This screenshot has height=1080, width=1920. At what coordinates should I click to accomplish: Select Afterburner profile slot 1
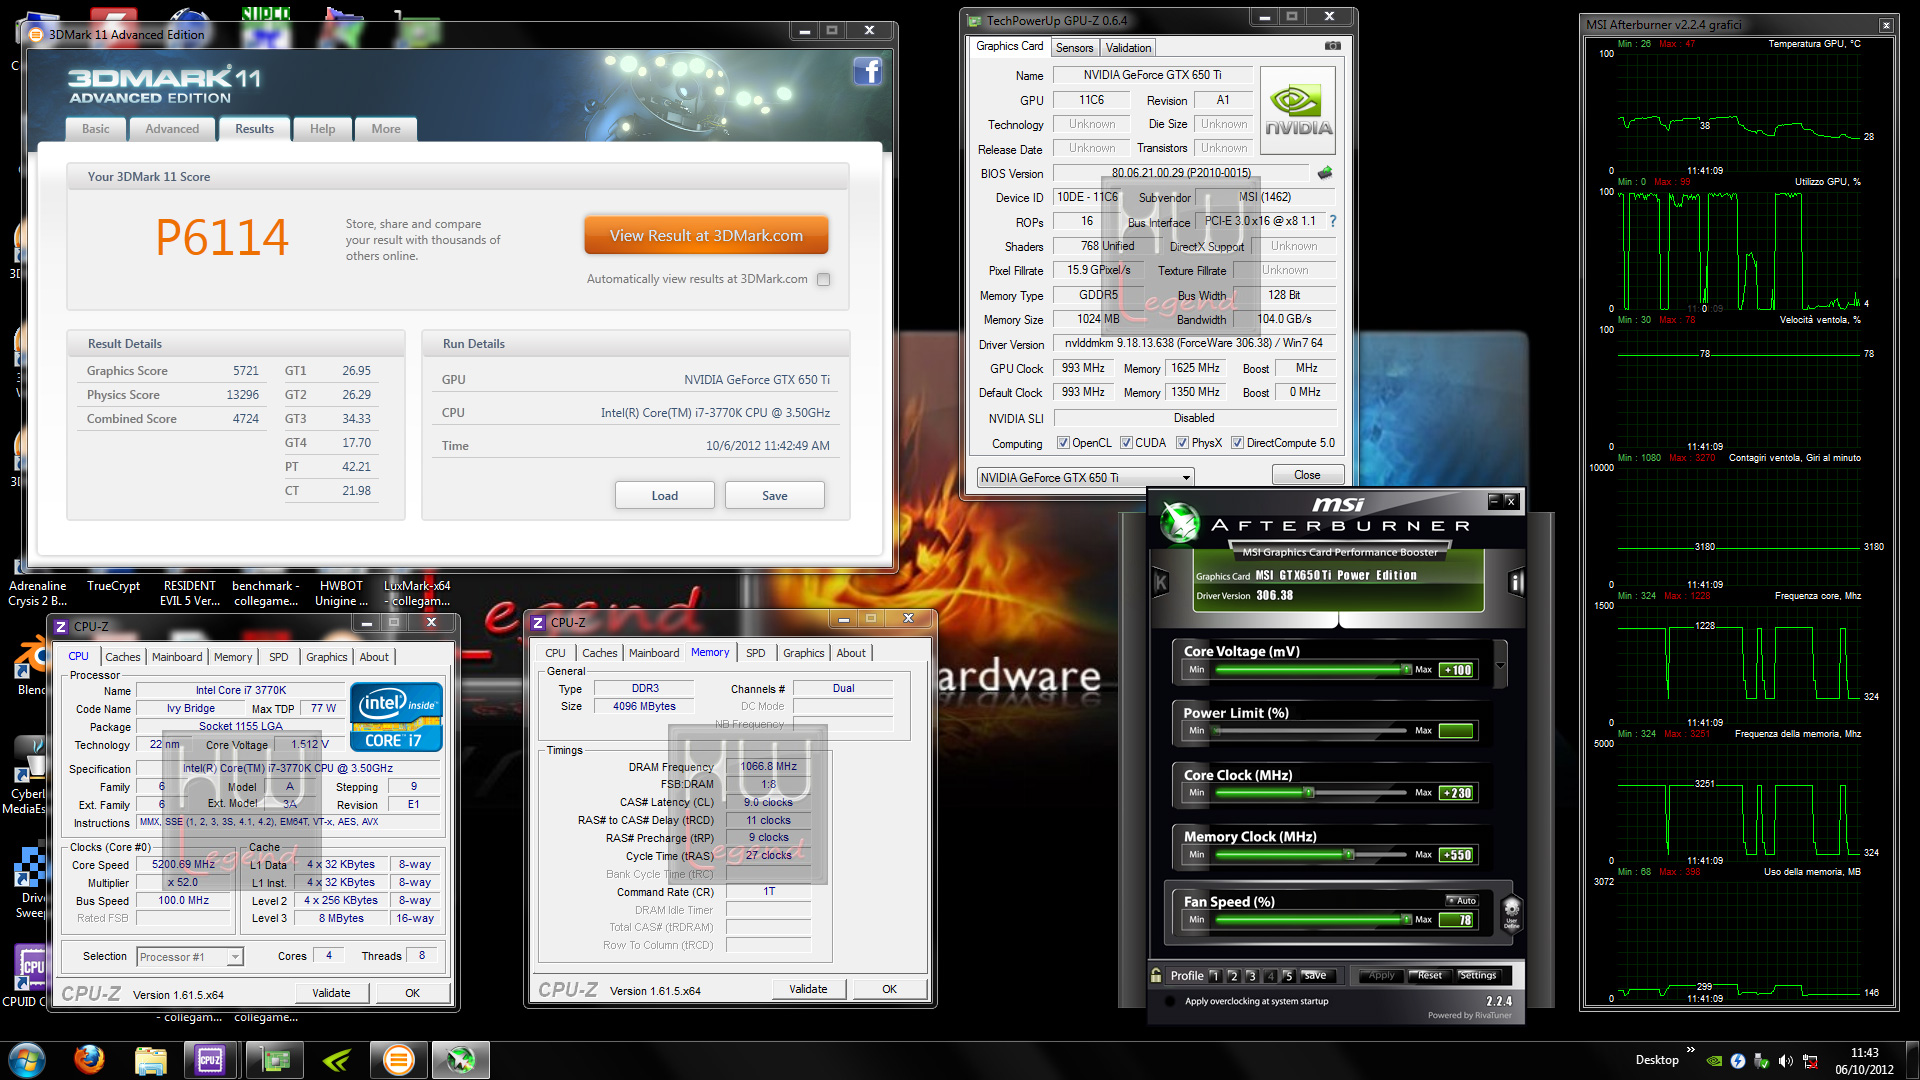(1215, 976)
